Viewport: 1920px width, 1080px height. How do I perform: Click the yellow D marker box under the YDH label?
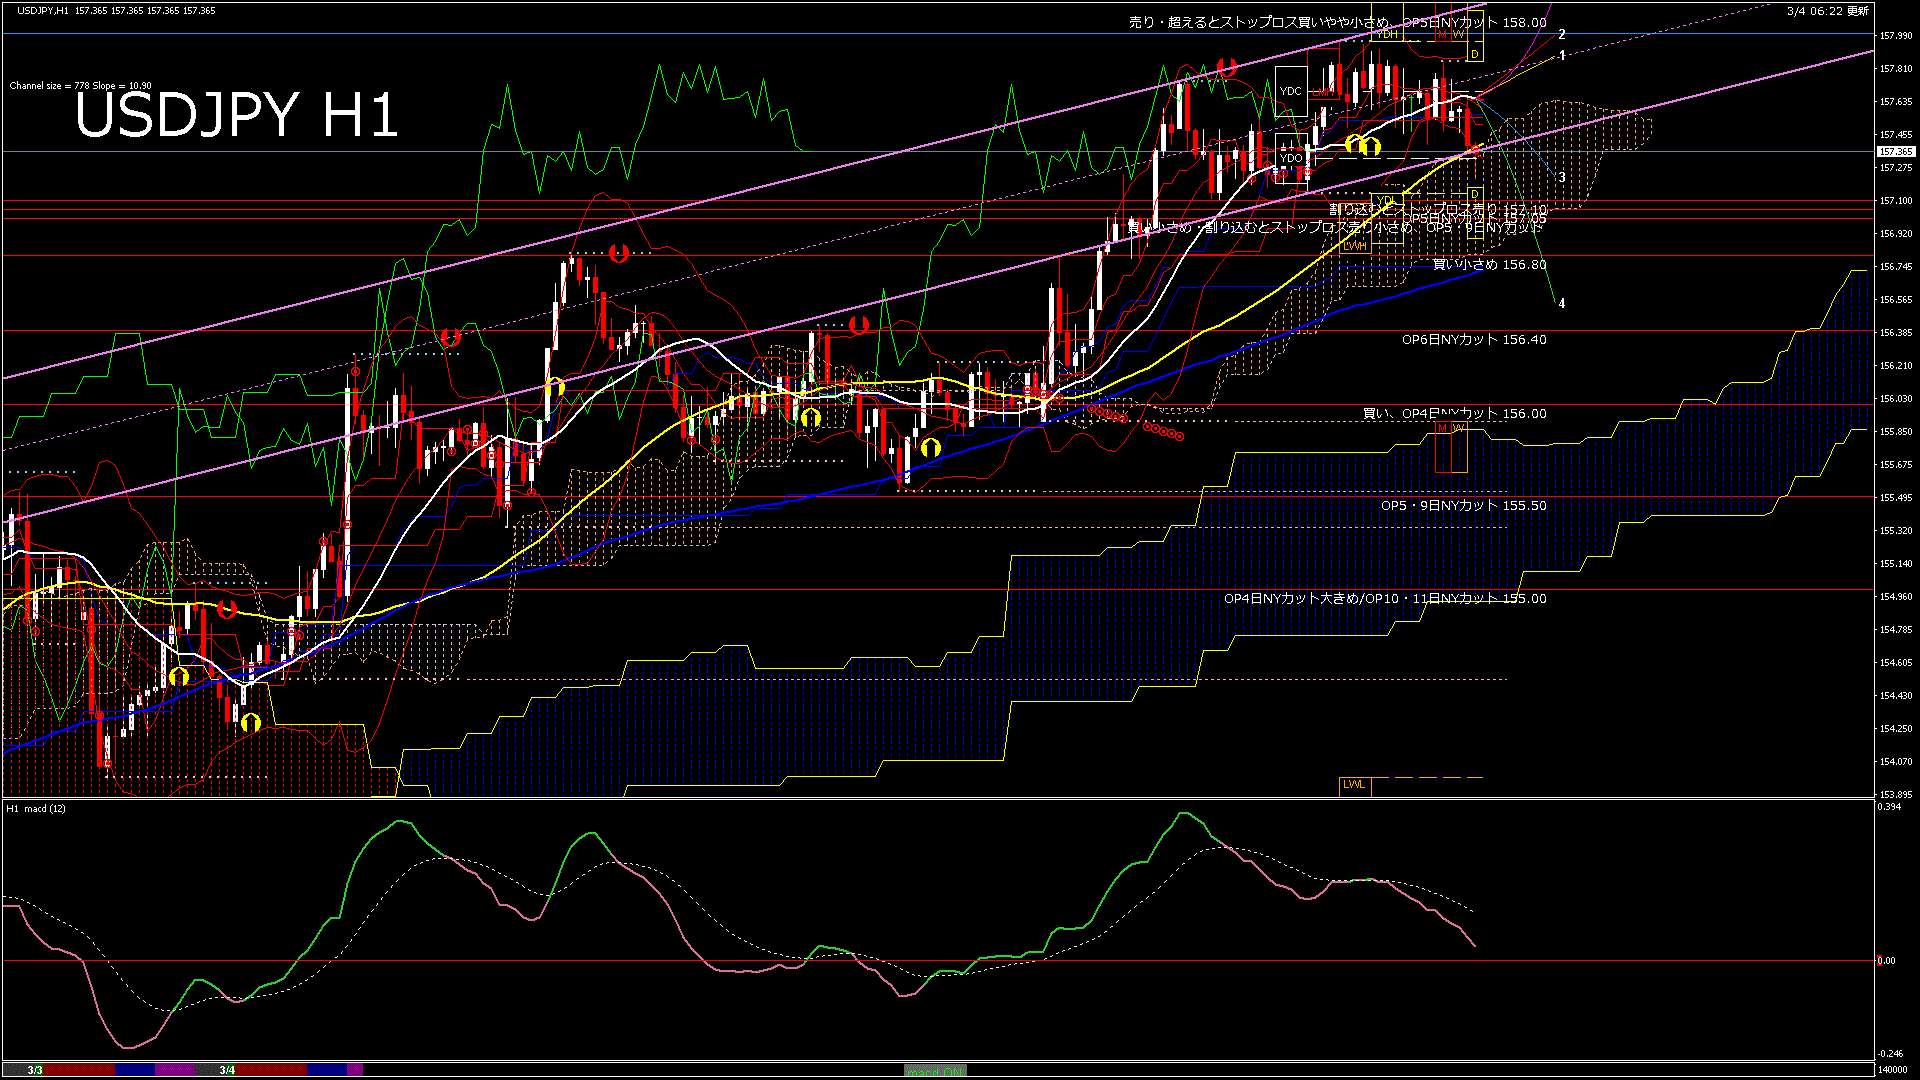[x=1474, y=54]
